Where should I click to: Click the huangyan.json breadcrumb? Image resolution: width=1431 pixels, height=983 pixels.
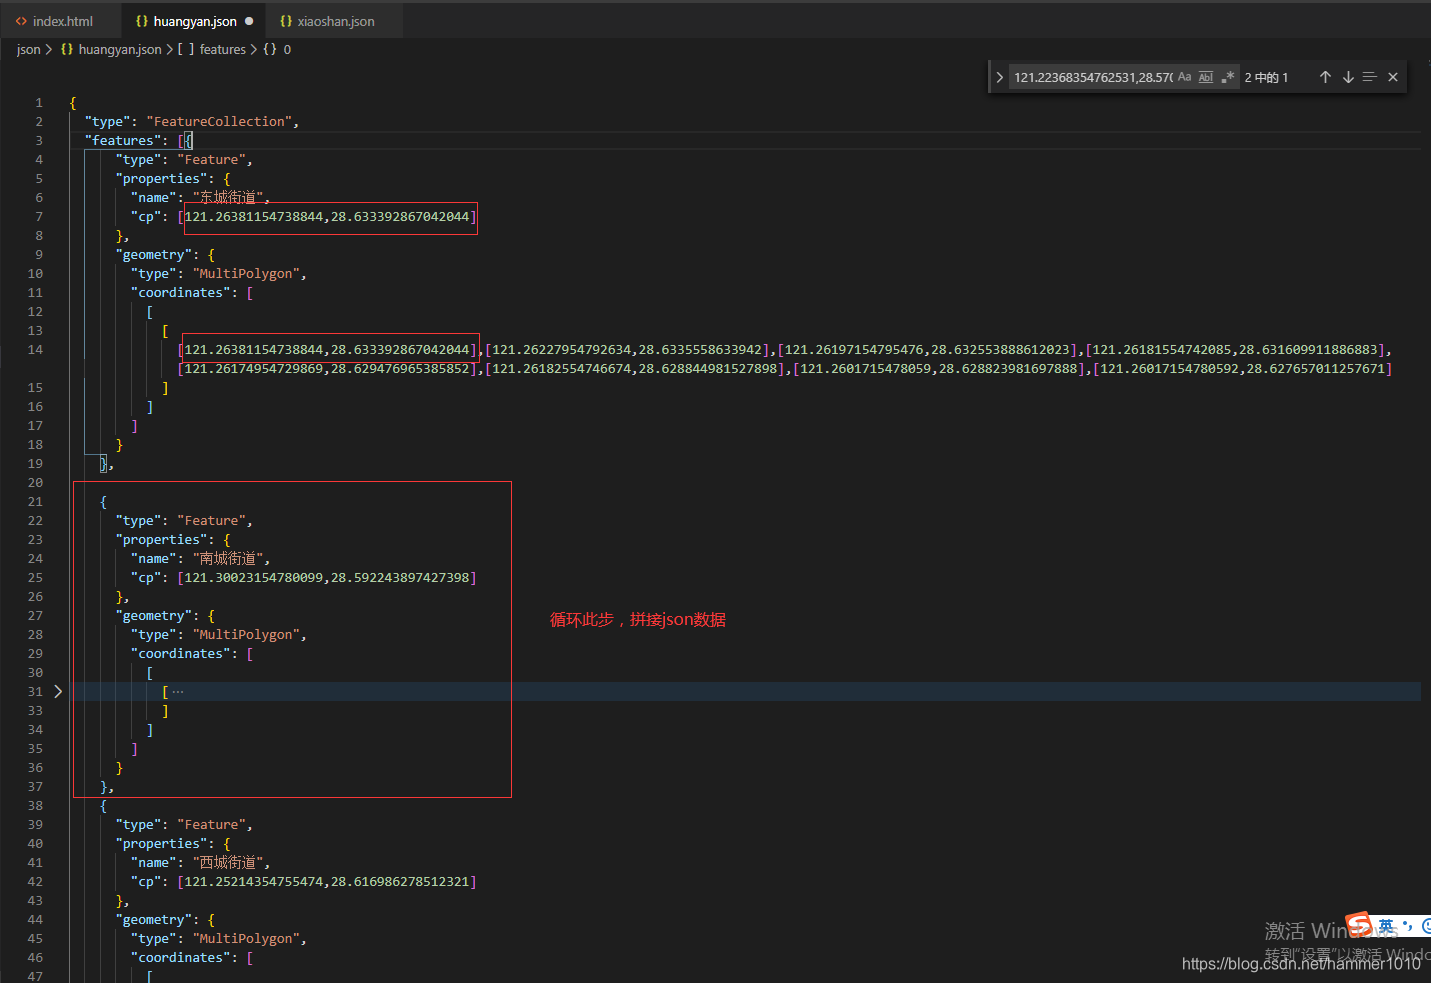(x=119, y=49)
